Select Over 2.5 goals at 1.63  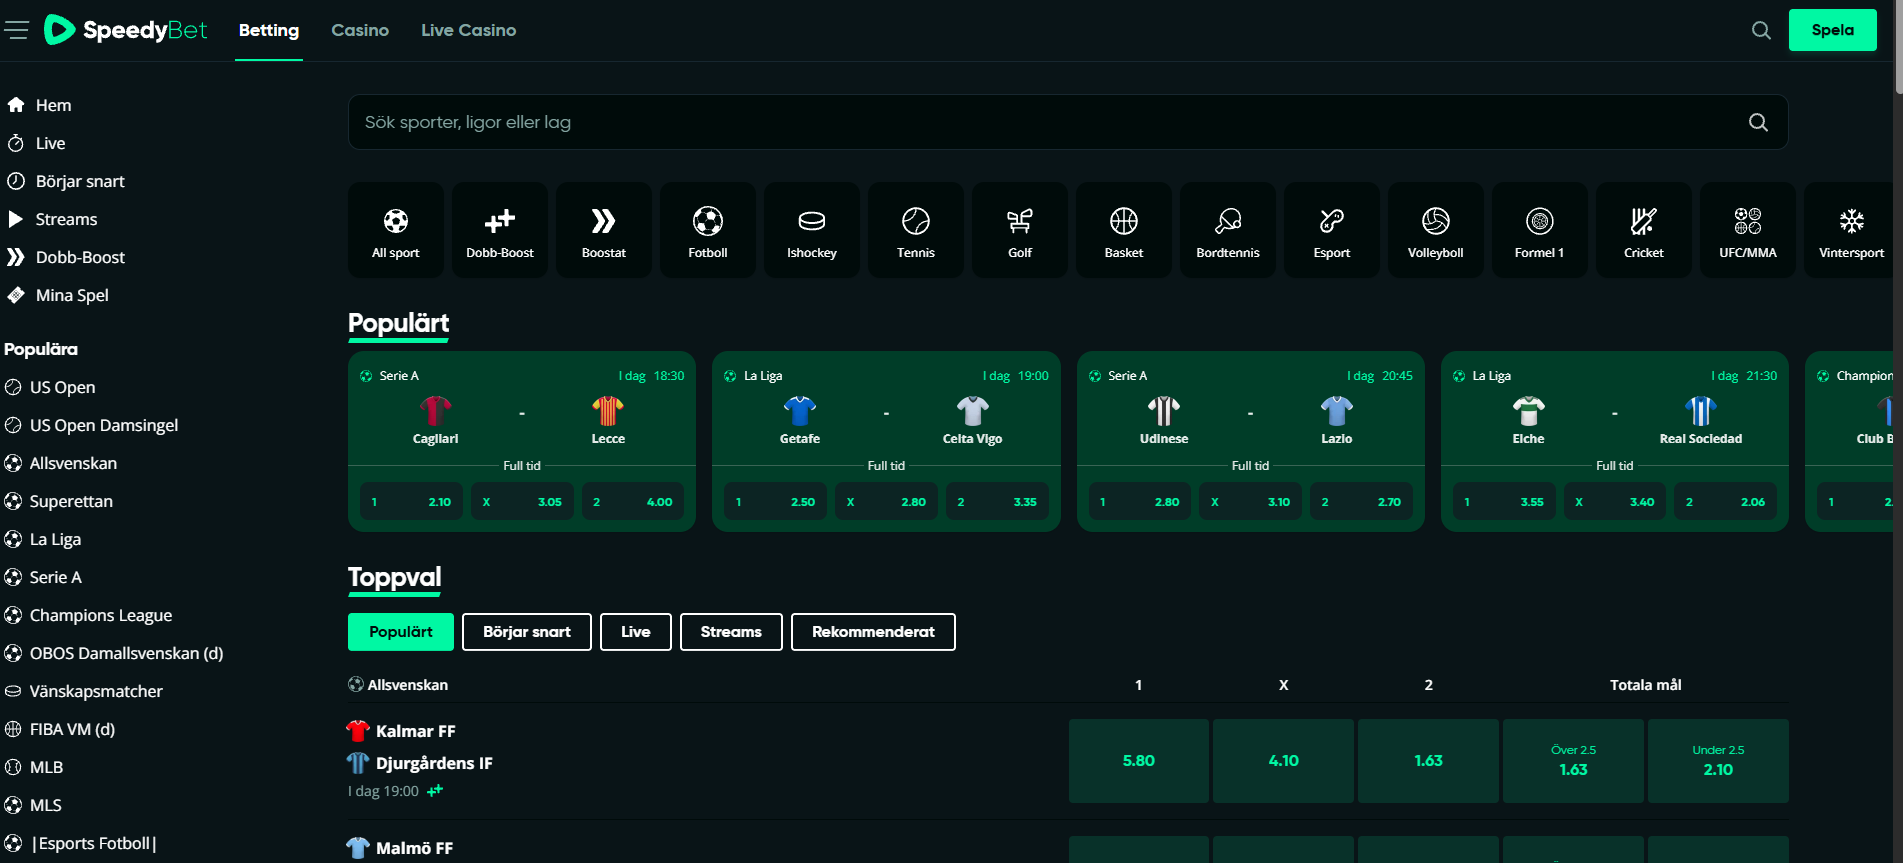pos(1573,761)
